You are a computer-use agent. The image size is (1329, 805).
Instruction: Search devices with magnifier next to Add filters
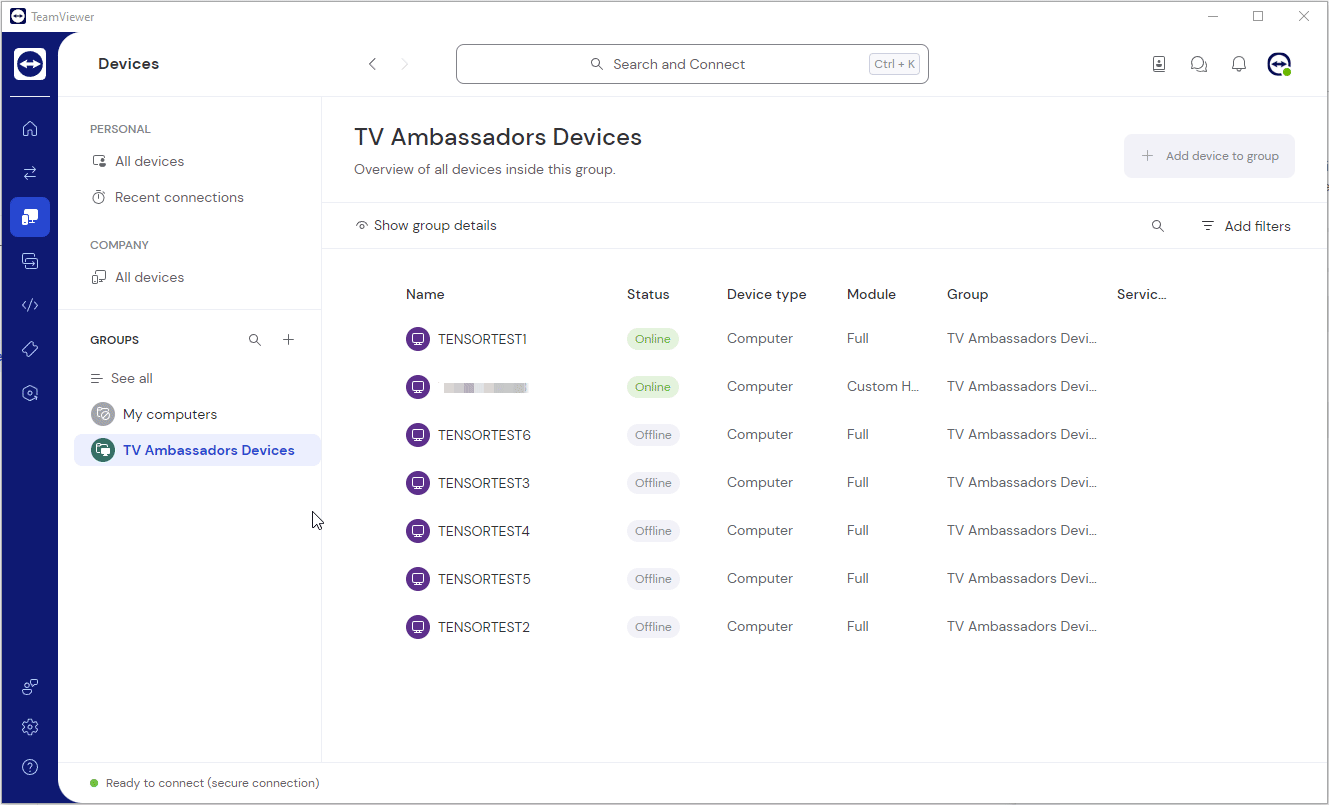coord(1158,226)
